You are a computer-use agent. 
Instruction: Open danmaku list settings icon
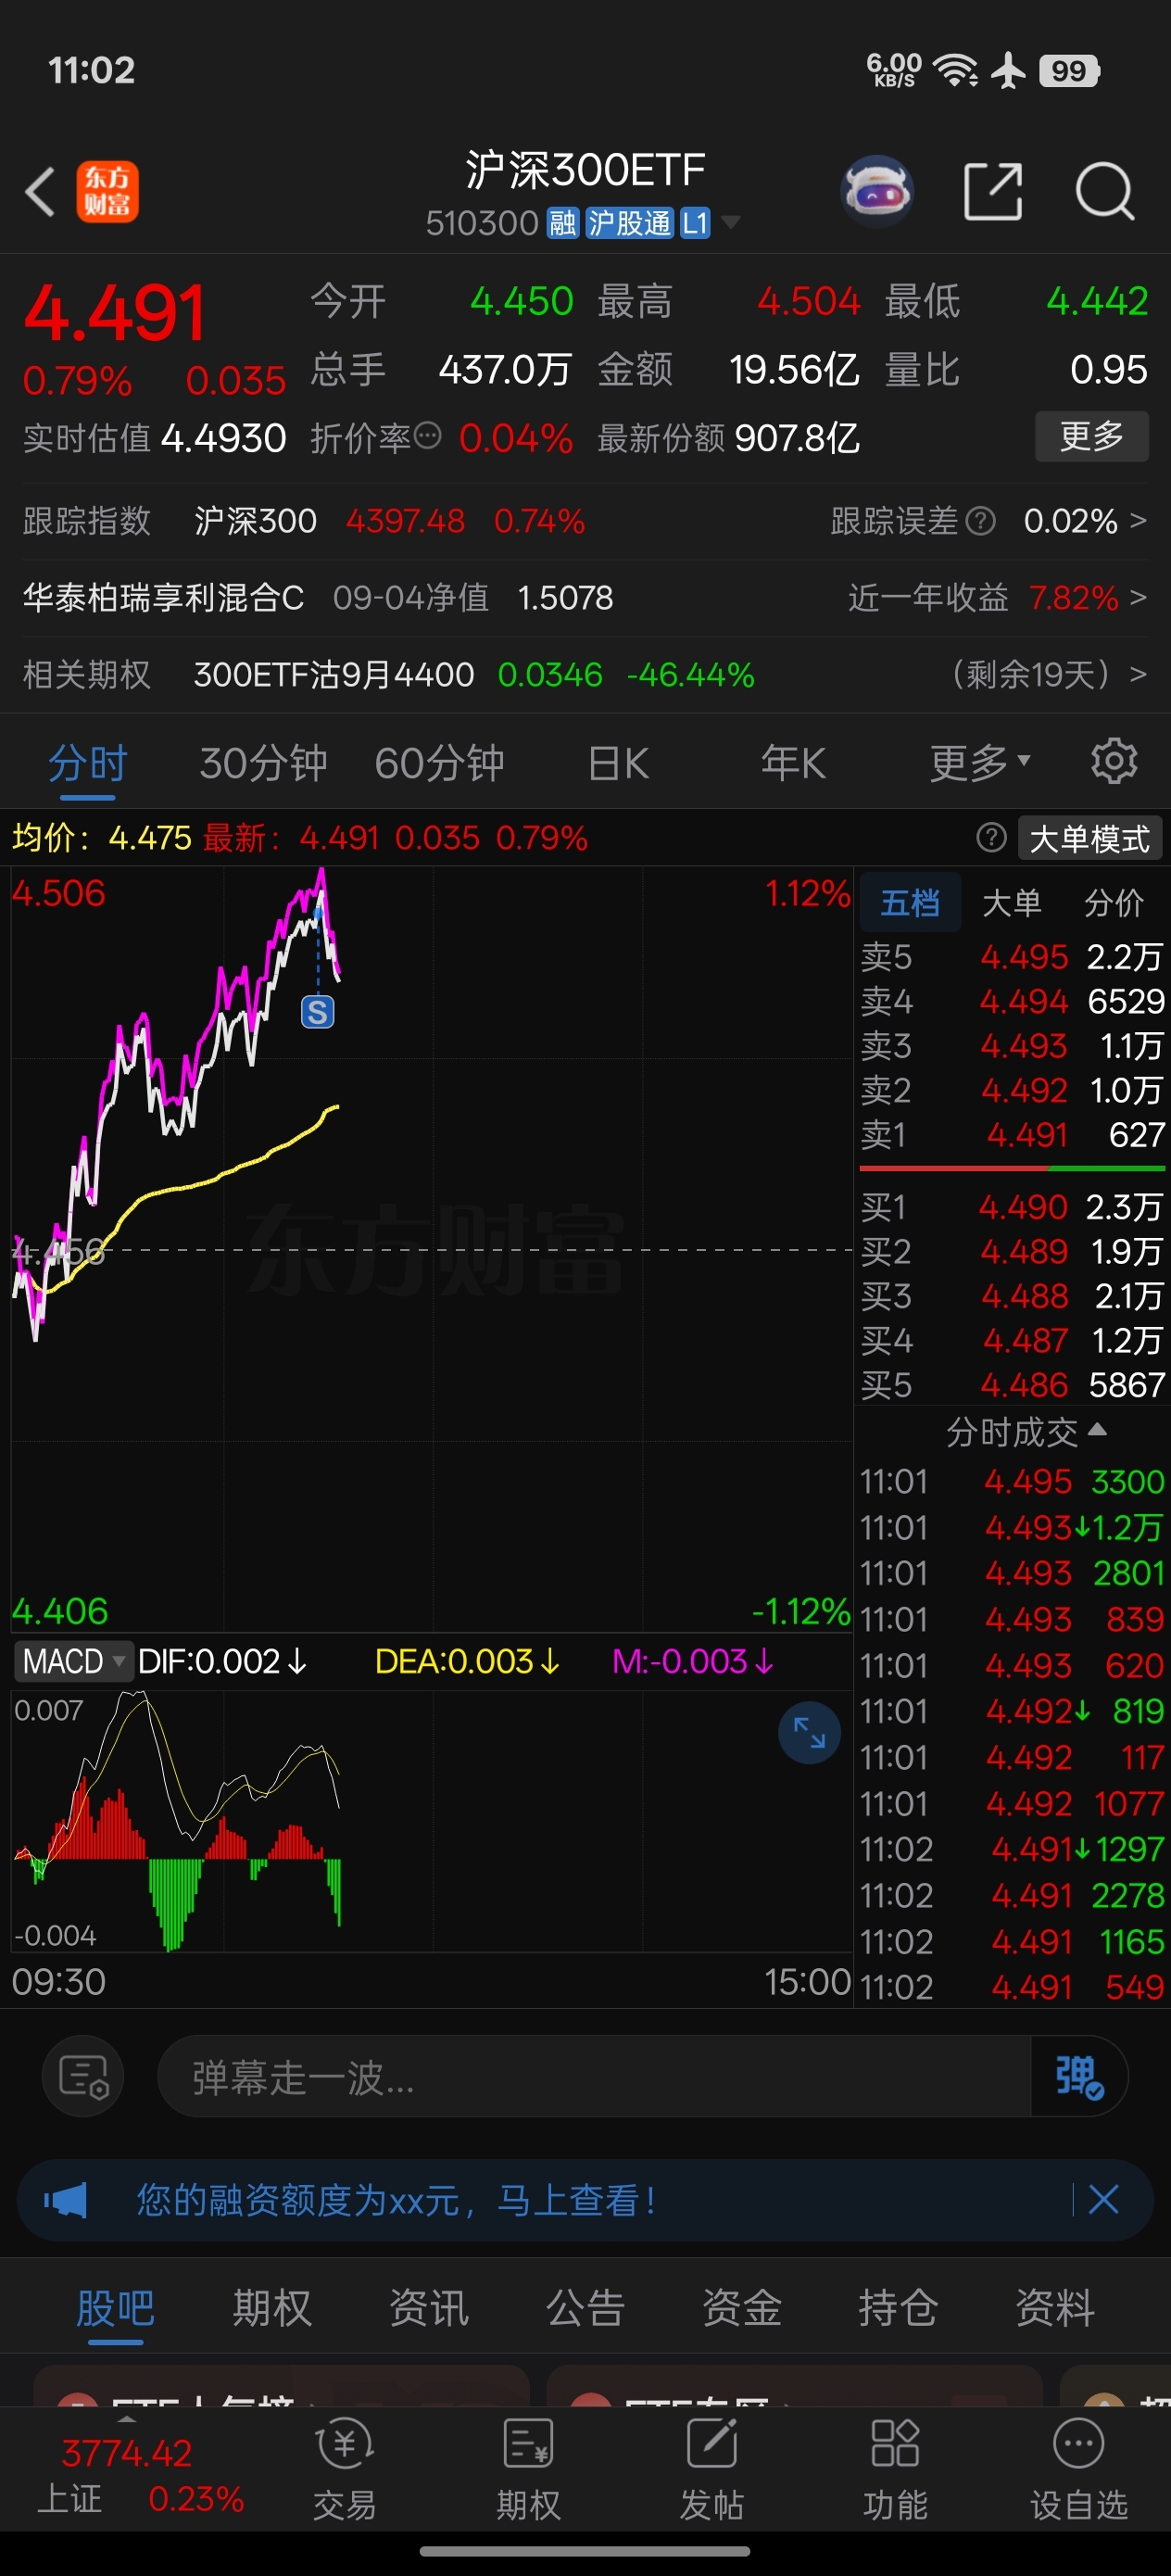coord(83,2077)
